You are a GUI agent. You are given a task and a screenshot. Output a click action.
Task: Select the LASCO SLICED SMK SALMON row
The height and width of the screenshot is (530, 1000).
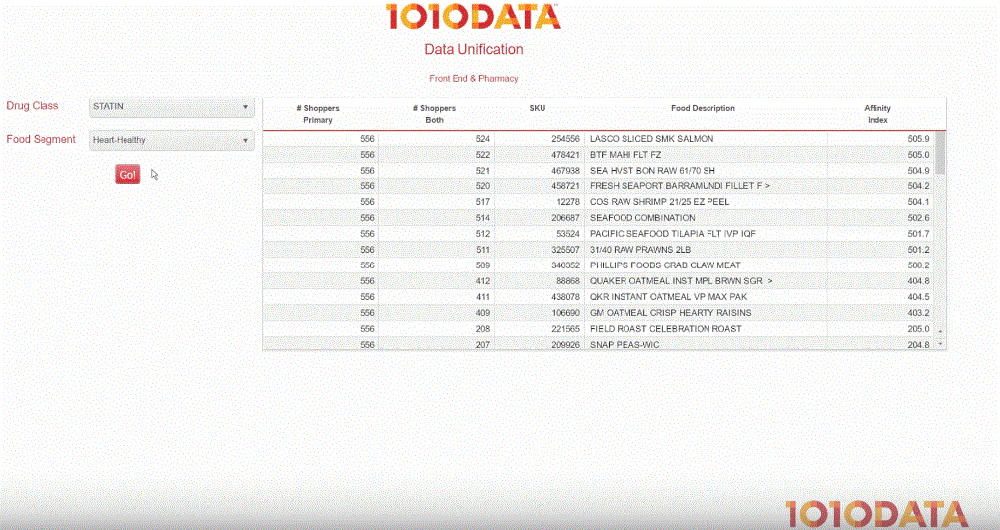599,139
